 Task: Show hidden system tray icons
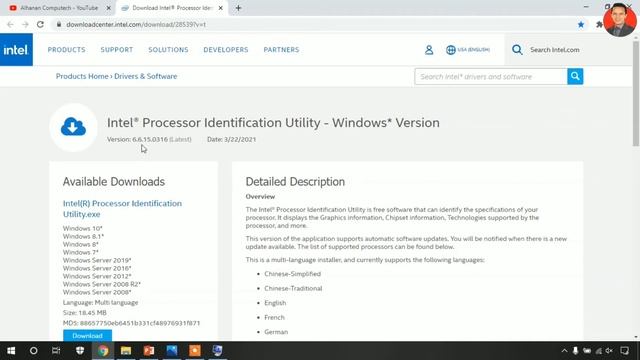click(564, 351)
